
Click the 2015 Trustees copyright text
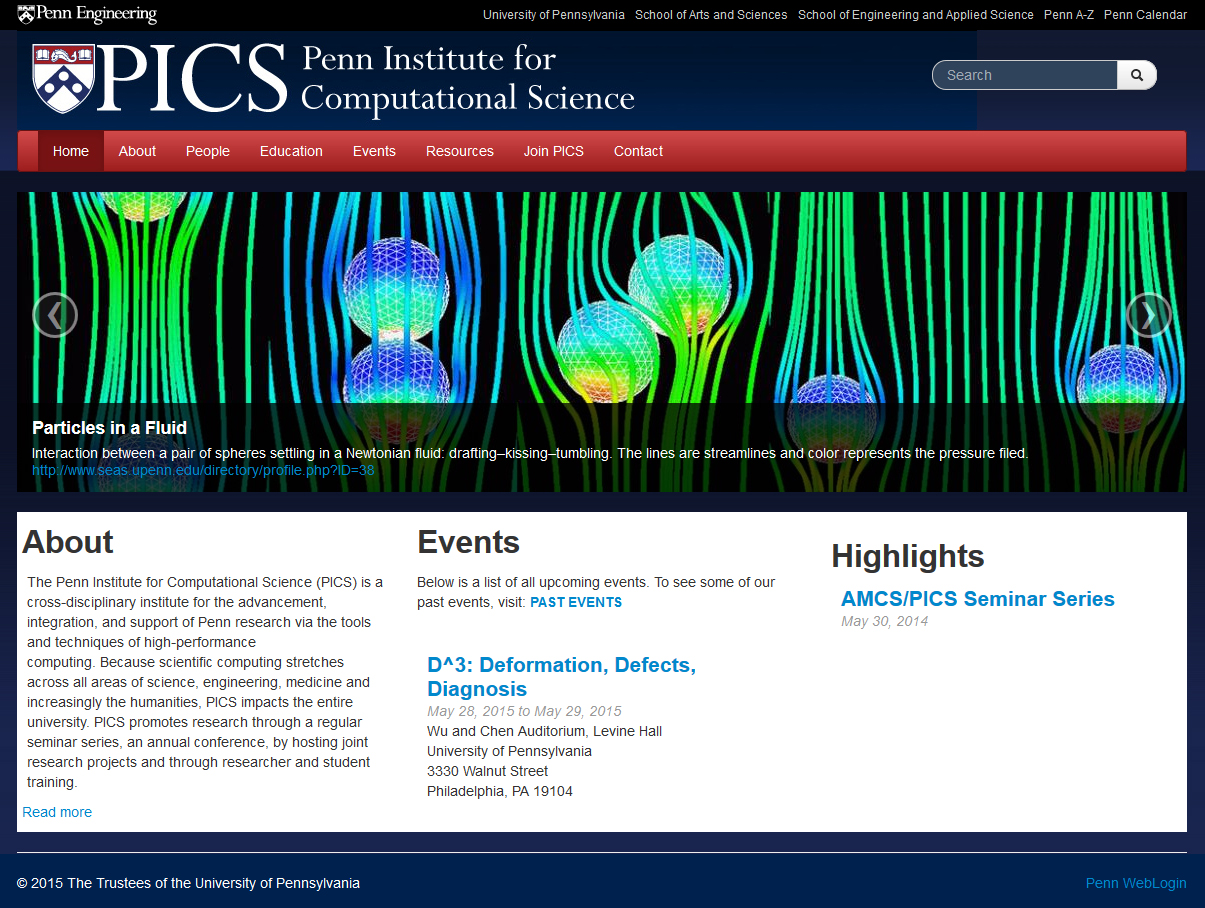(188, 883)
